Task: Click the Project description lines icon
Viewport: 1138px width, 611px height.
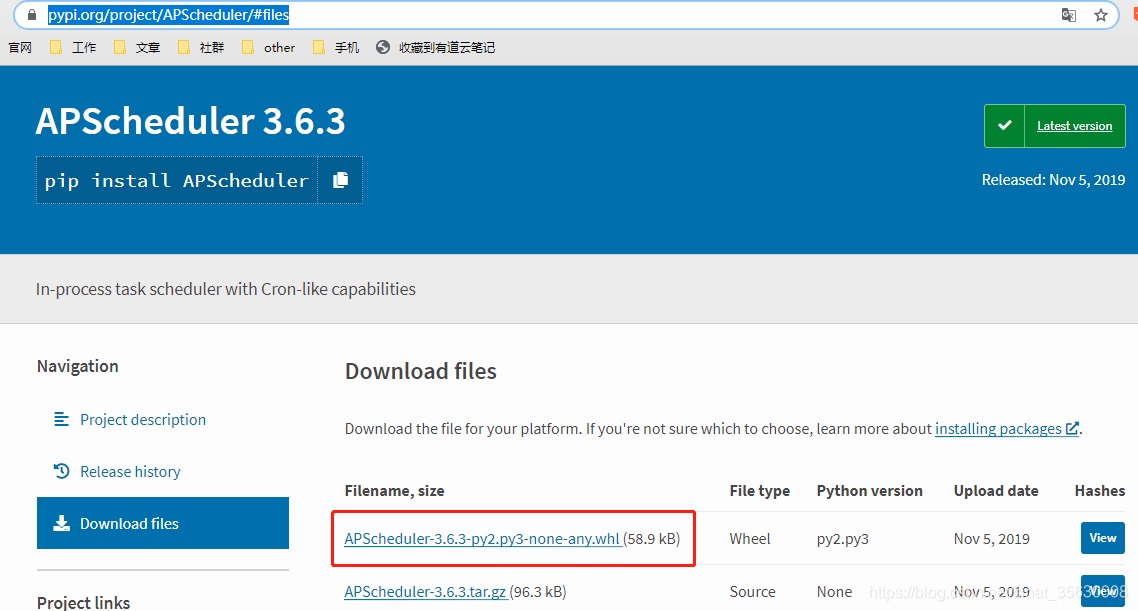Action: [x=62, y=419]
